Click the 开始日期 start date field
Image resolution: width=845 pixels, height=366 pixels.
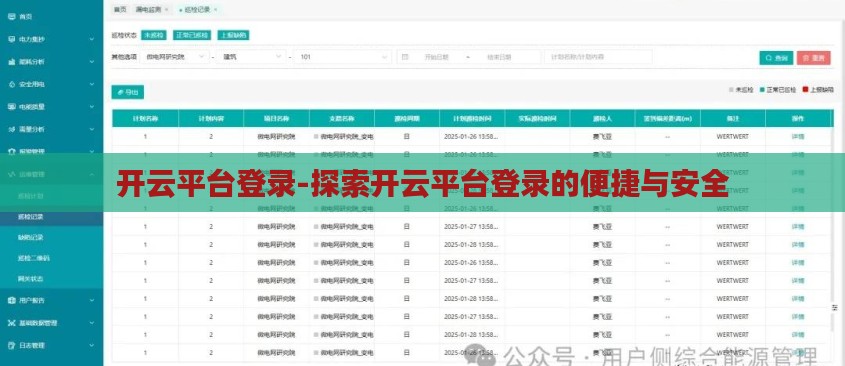[437, 57]
